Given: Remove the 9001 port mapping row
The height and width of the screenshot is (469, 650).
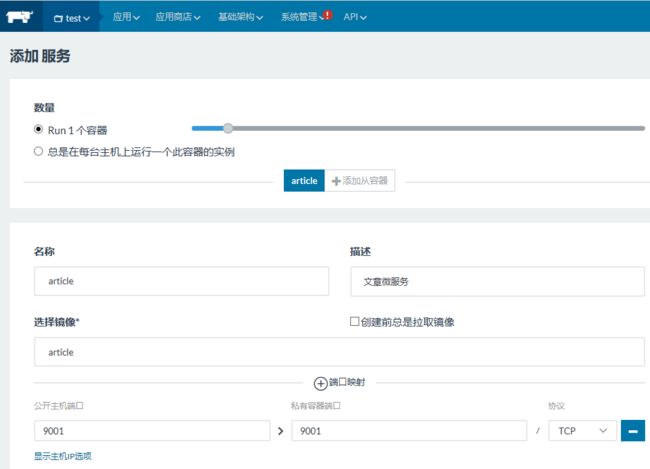Looking at the screenshot, I should (632, 430).
